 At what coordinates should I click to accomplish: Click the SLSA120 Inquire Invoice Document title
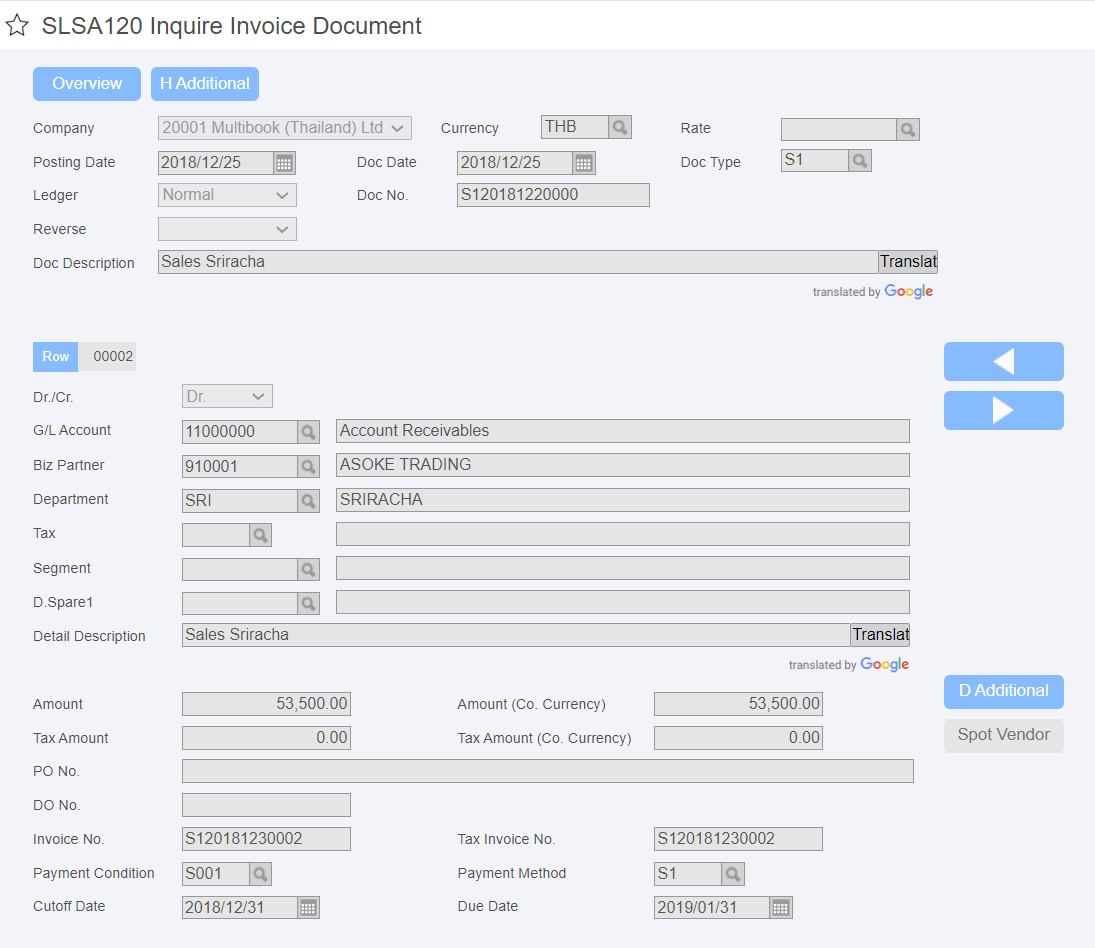(x=231, y=26)
